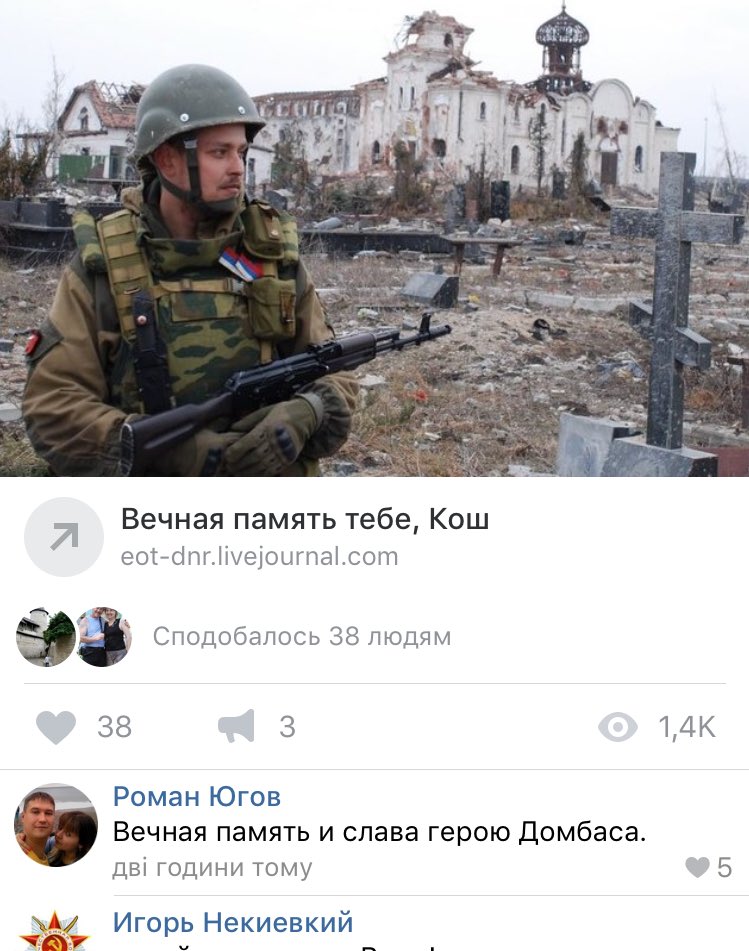The image size is (749, 951).
Task: Open Игорь Некиевкий's star avatar
Action: click(x=55, y=931)
